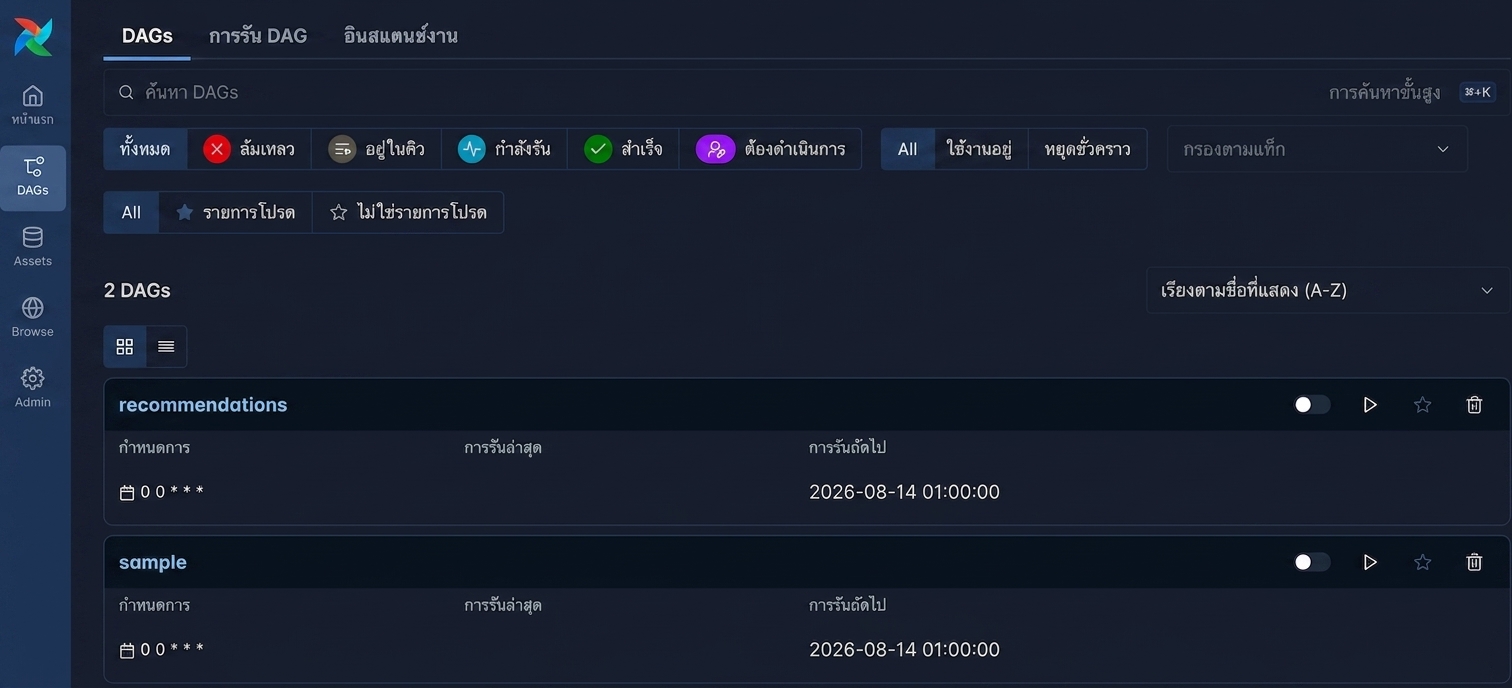Show only หยุดชั่วคราว DAGs
Image resolution: width=1512 pixels, height=688 pixels.
pyautogui.click(x=1087, y=149)
